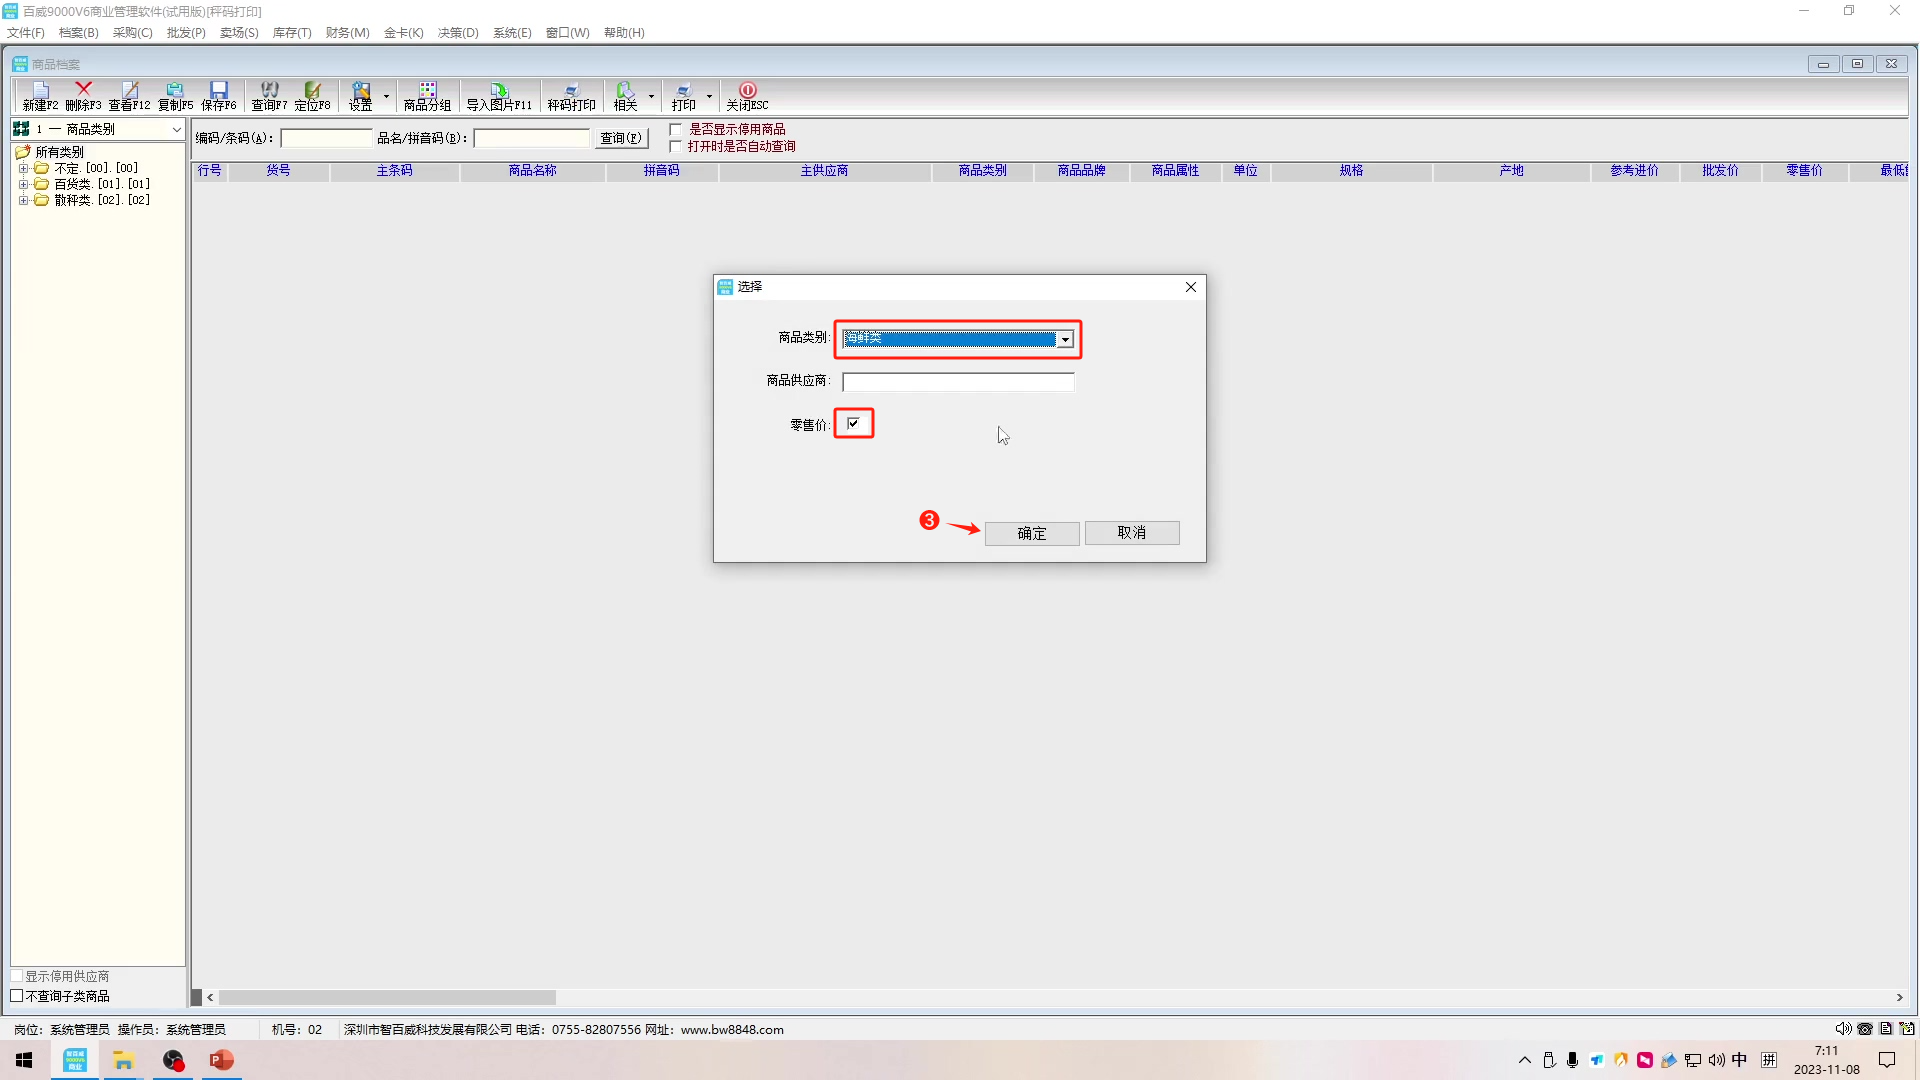Open PowerPoint from the taskbar

coord(221,1060)
